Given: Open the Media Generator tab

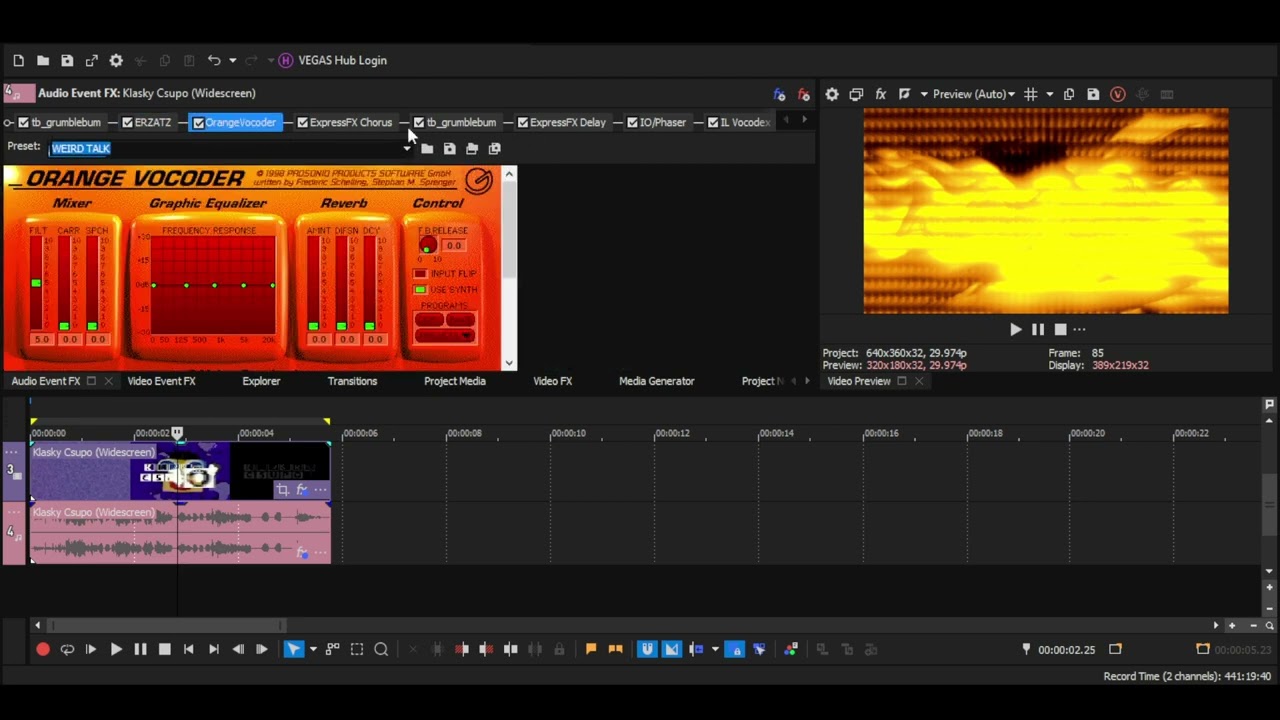Looking at the screenshot, I should click(x=656, y=381).
